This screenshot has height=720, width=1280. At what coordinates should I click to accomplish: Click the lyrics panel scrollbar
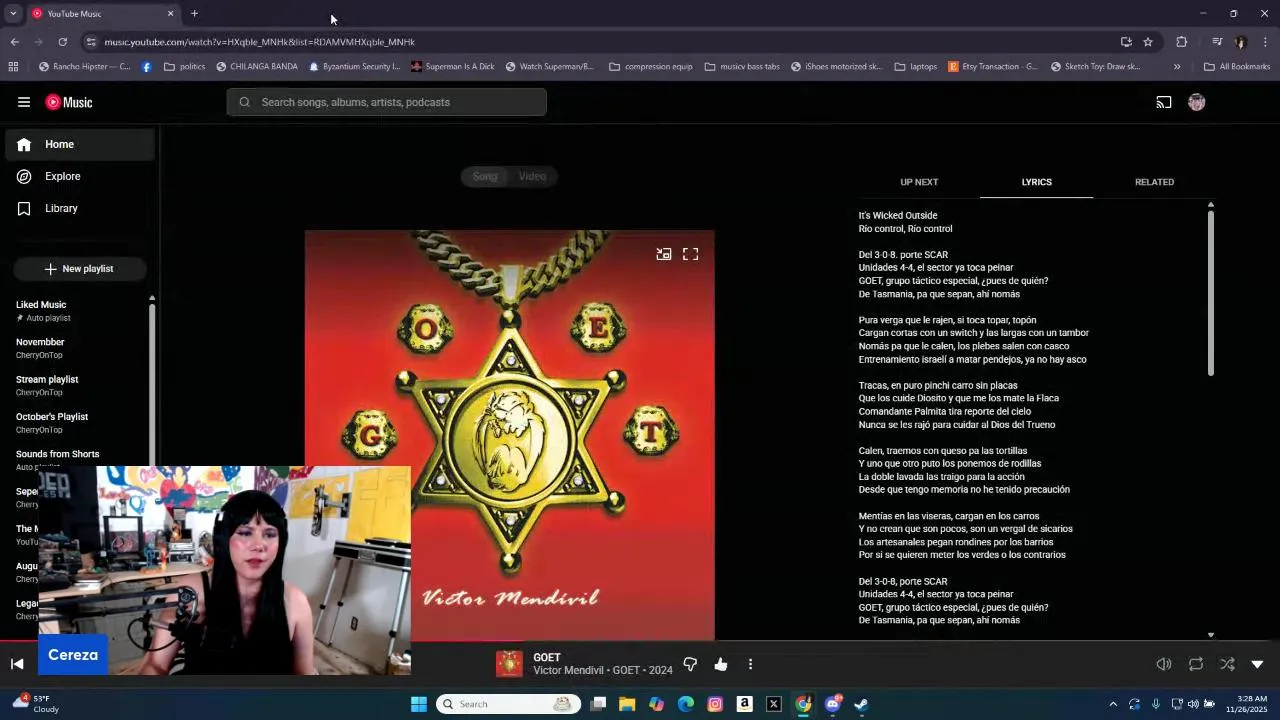1210,293
